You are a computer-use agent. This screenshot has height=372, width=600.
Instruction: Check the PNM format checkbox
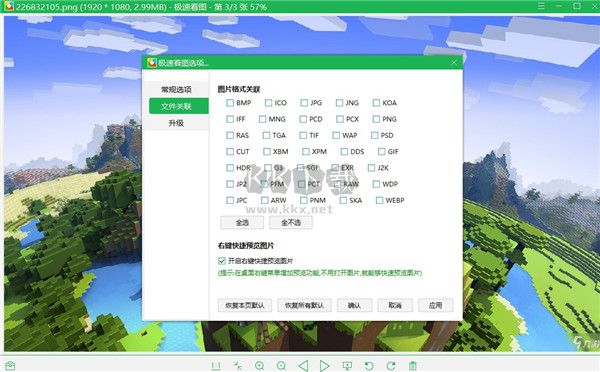304,200
